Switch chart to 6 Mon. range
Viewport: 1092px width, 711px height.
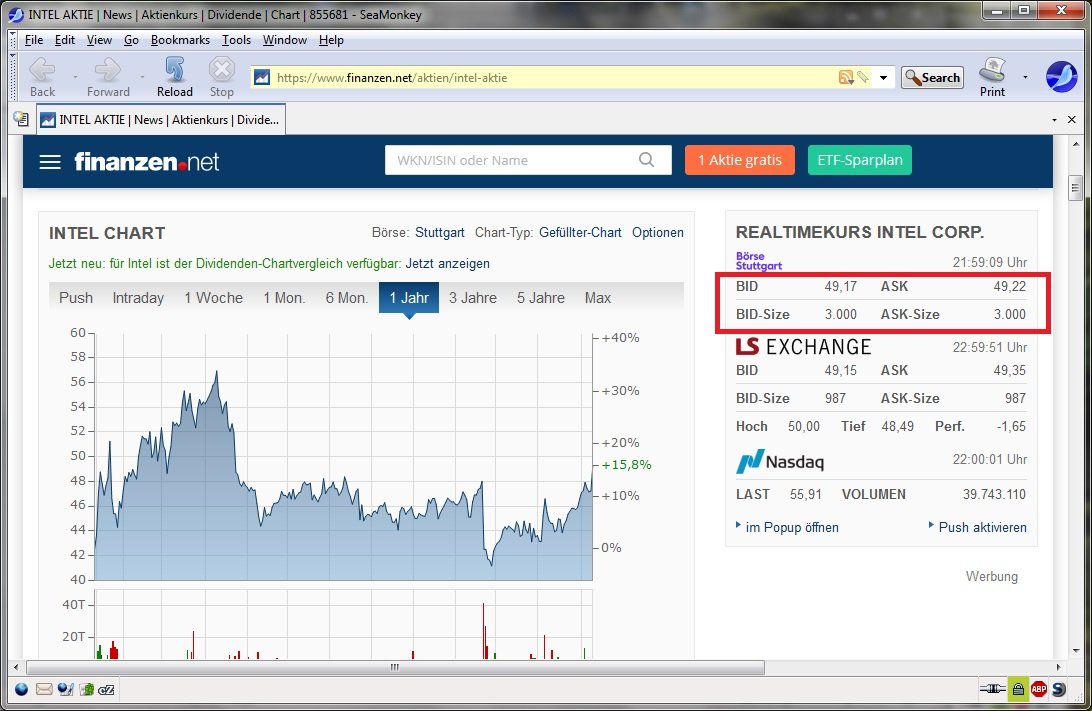pyautogui.click(x=347, y=298)
